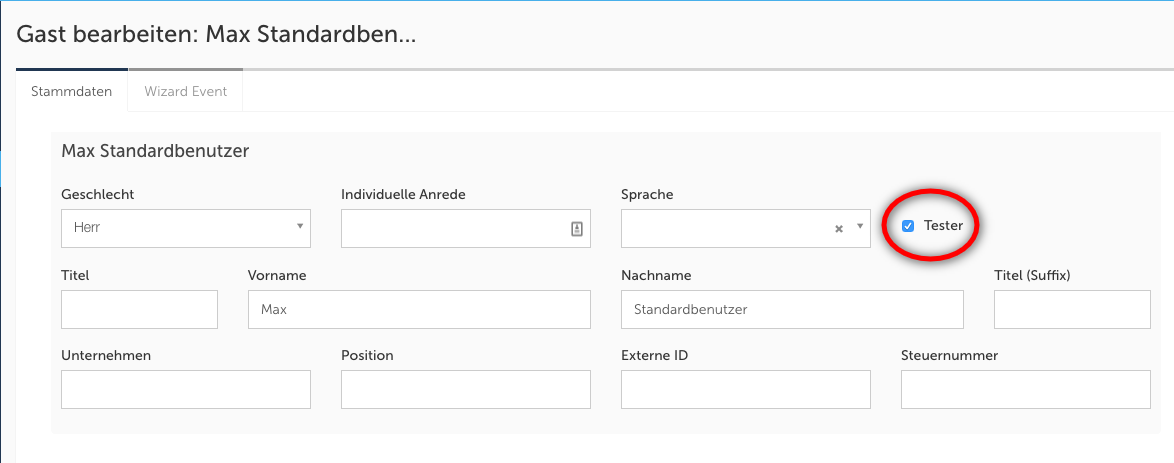Click the Unternehmen text field
Viewport: 1174px width, 463px height.
[x=185, y=390]
